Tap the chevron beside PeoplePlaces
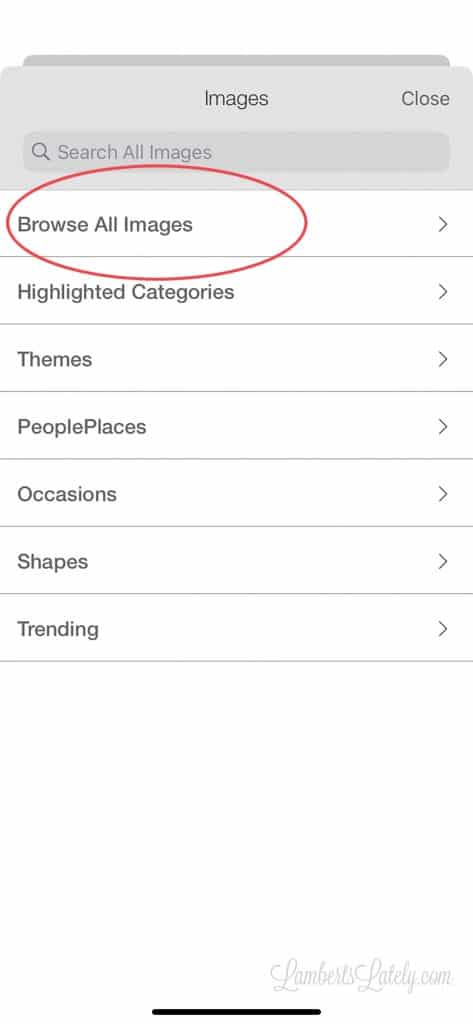 [443, 426]
